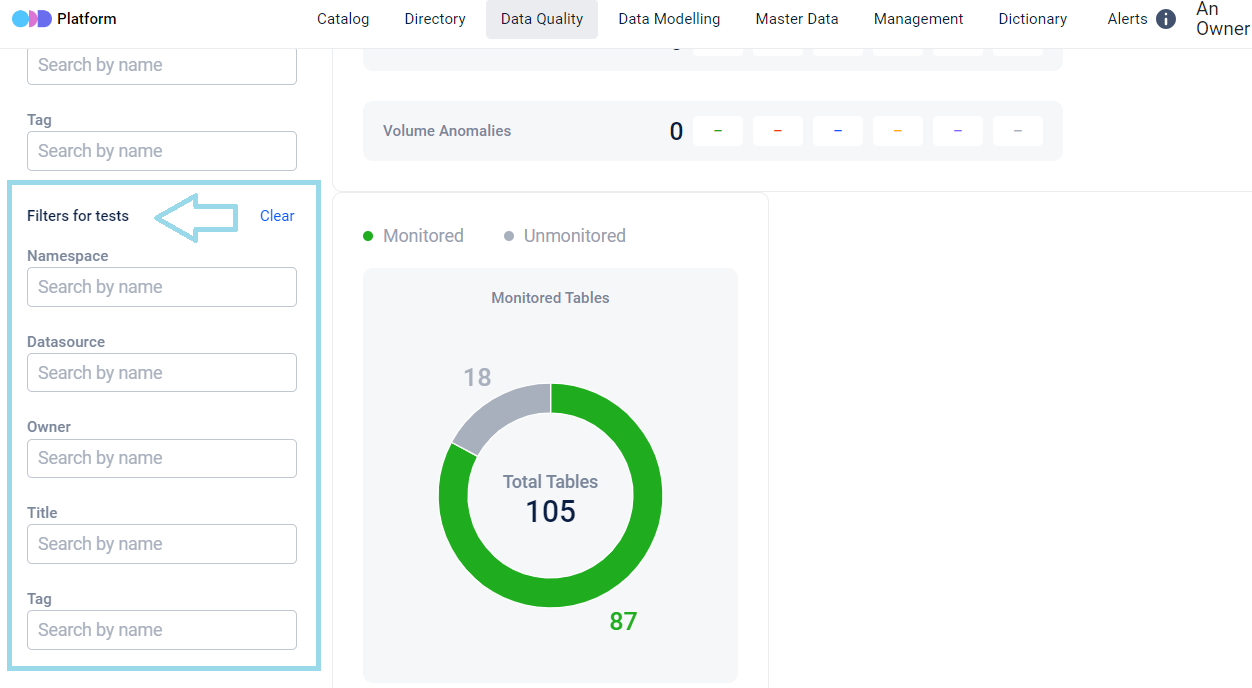Screen dimensions: 1252x688
Task: Toggle the Monitored legend item
Action: [x=413, y=236]
